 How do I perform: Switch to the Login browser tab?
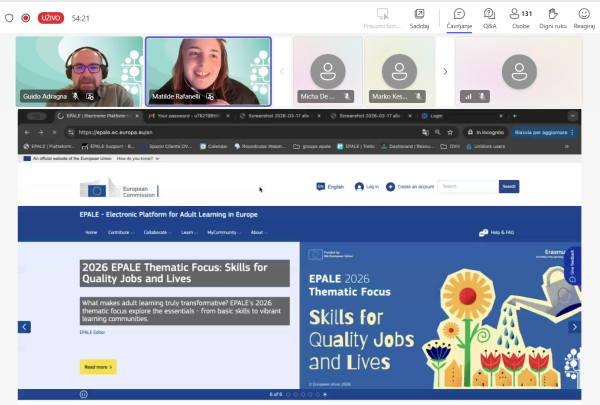tap(430, 116)
